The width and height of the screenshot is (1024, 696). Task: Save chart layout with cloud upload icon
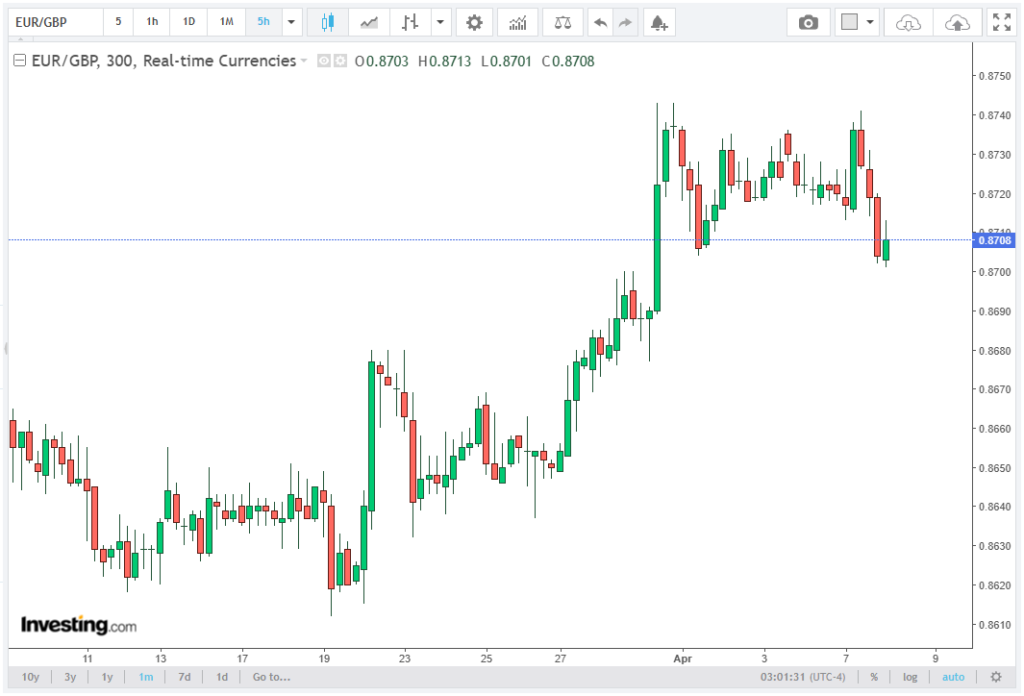[x=957, y=22]
